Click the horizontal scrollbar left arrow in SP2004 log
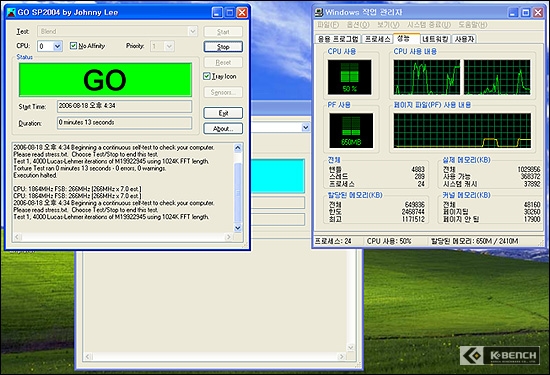550x375 pixels. pos(17,237)
